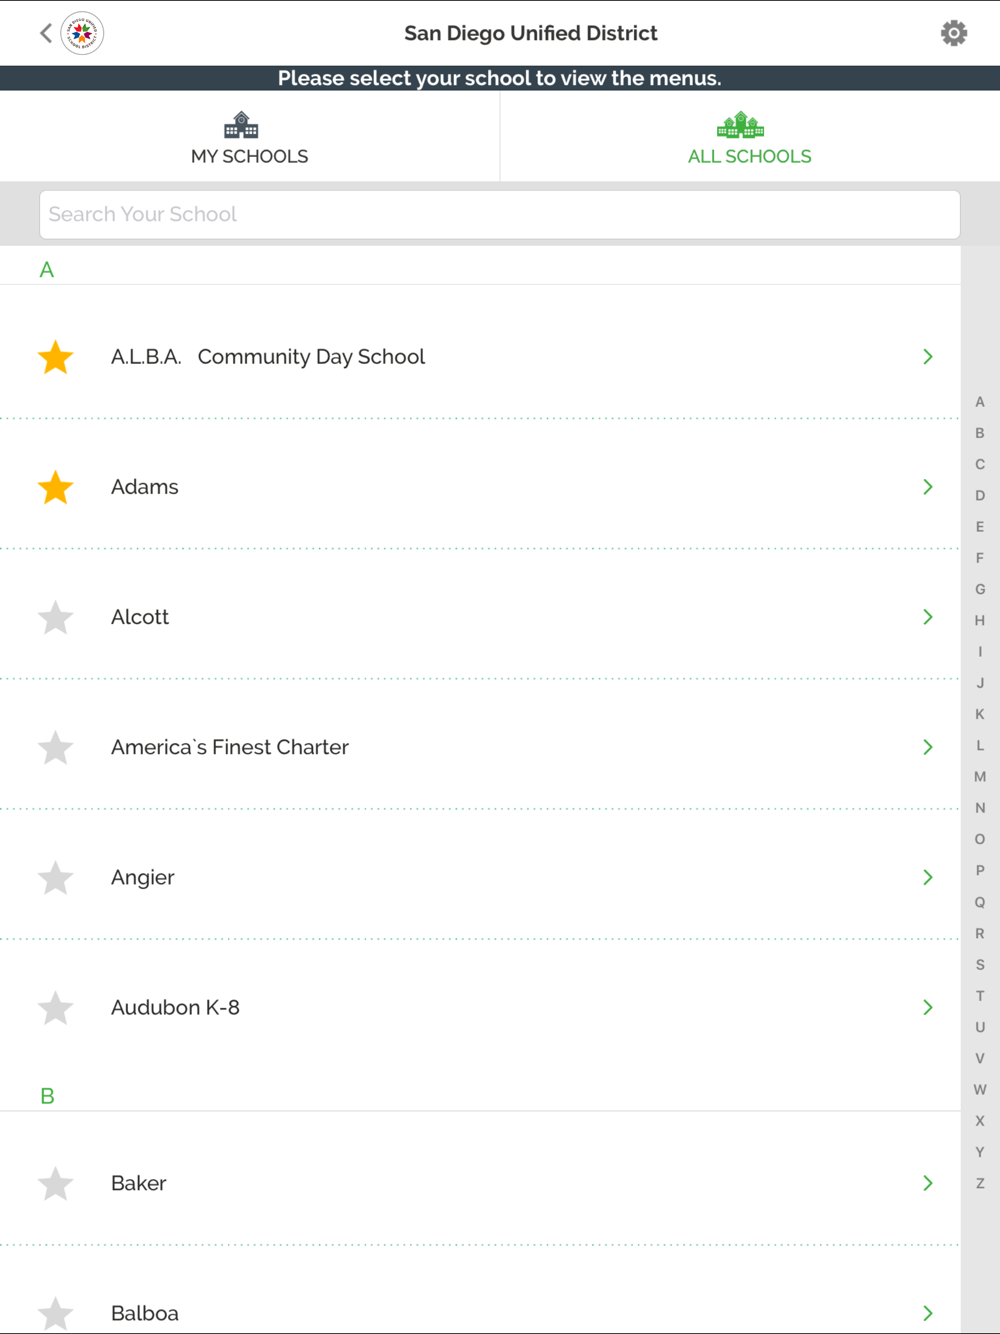Click the All Schools buildings icon
The width and height of the screenshot is (1000, 1334).
point(741,125)
